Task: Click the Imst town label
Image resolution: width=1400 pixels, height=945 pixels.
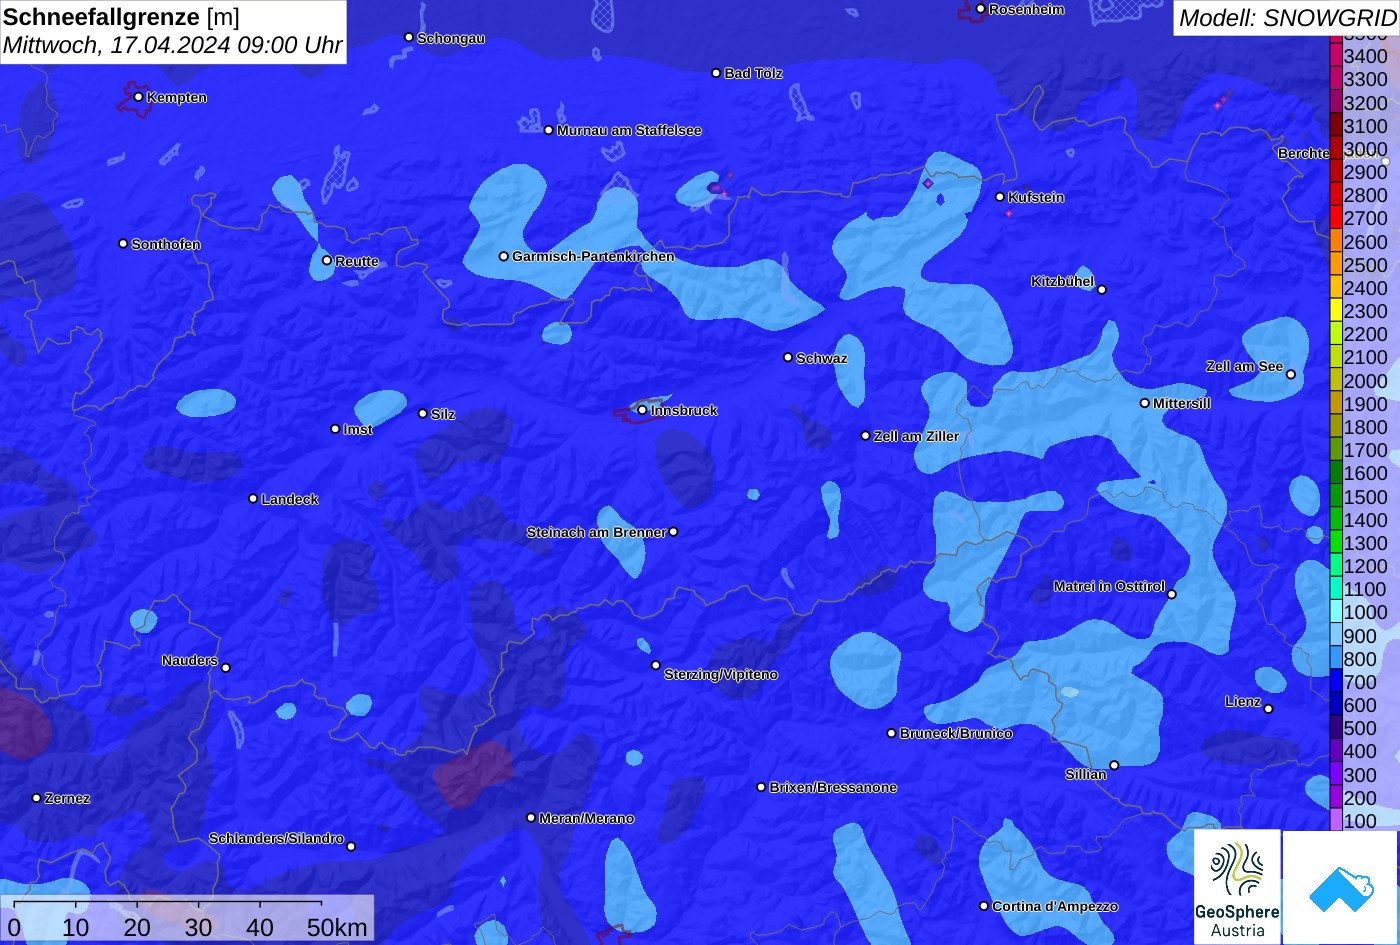Action: [x=358, y=430]
